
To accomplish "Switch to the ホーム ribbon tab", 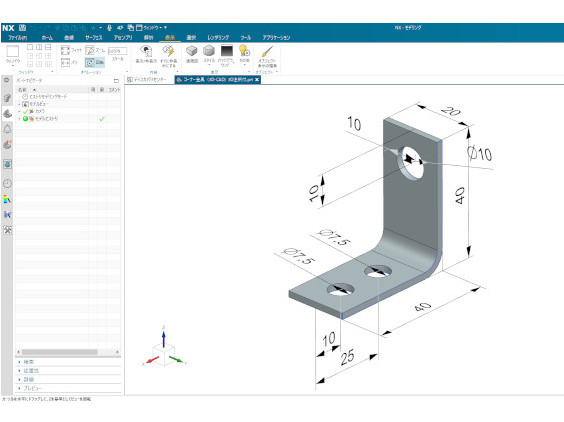I will [x=47, y=37].
